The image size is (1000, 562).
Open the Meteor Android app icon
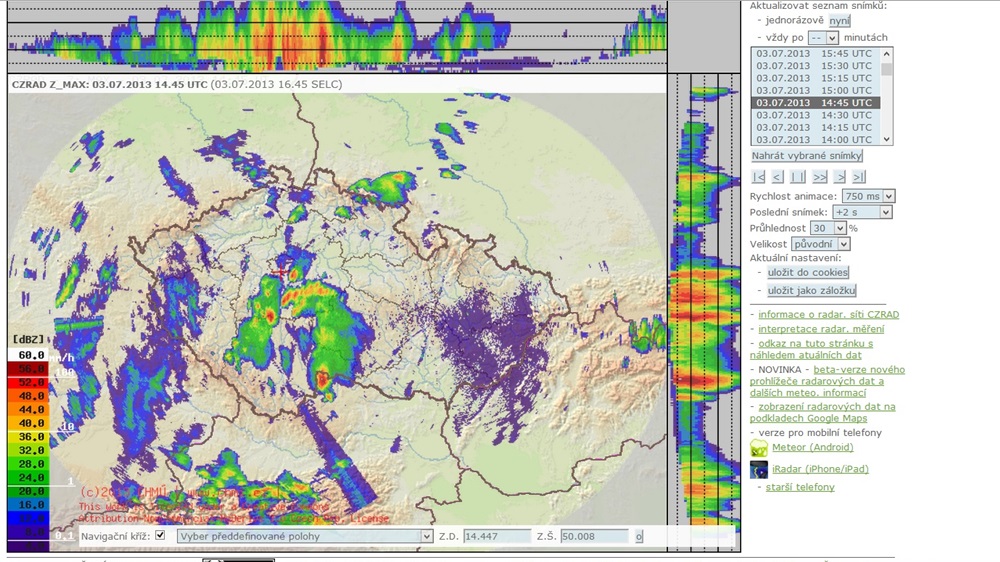click(x=758, y=448)
